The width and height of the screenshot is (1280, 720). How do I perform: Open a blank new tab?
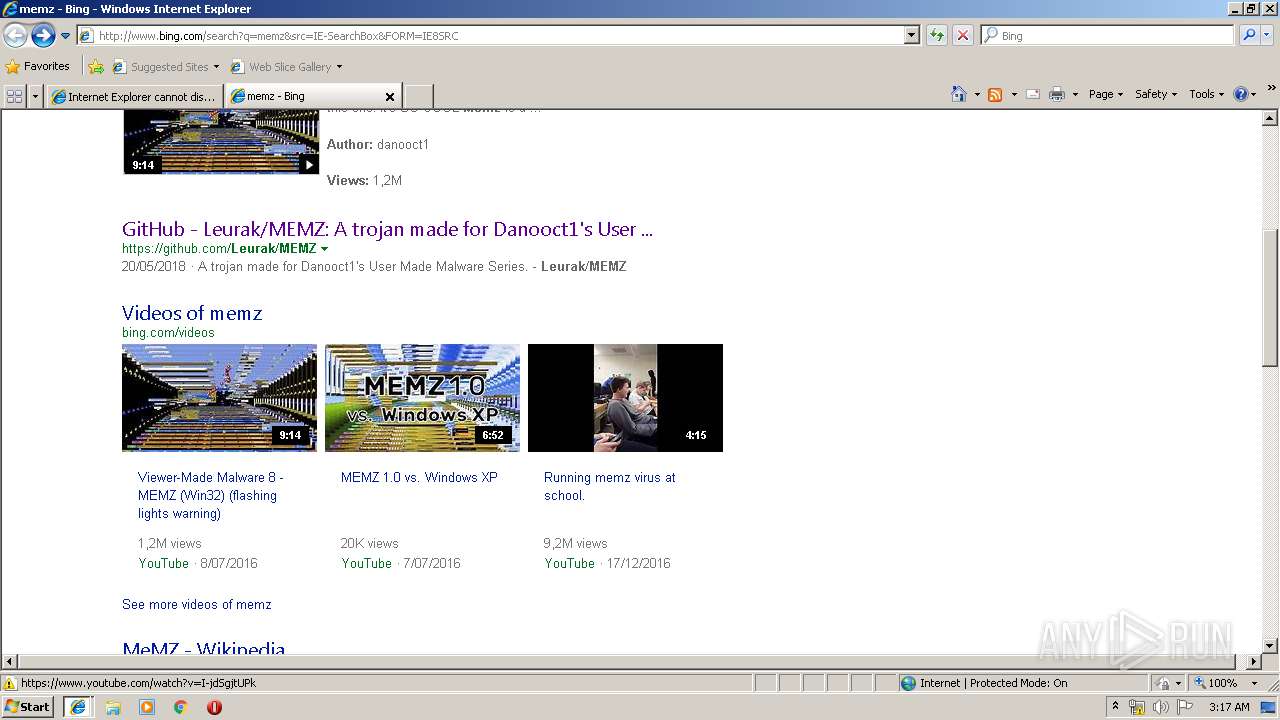point(418,96)
